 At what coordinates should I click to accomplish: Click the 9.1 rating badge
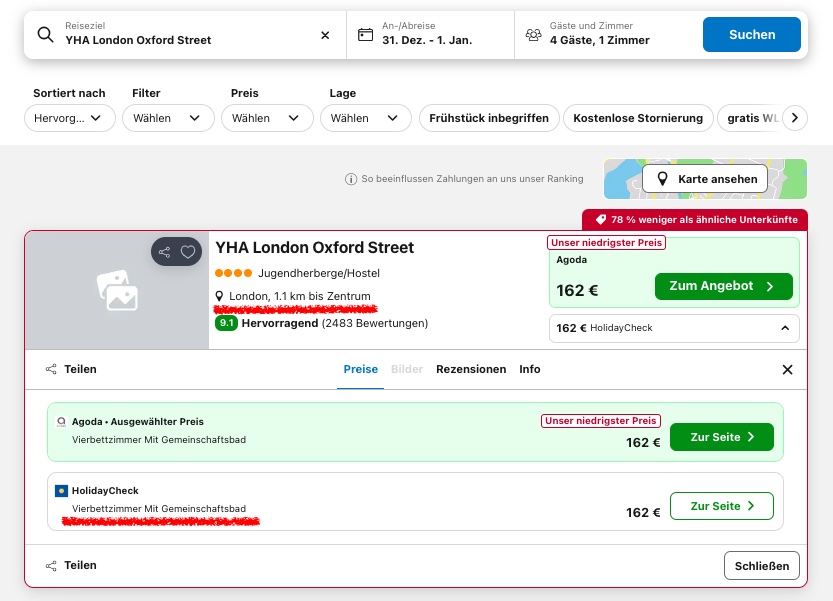[x=226, y=323]
